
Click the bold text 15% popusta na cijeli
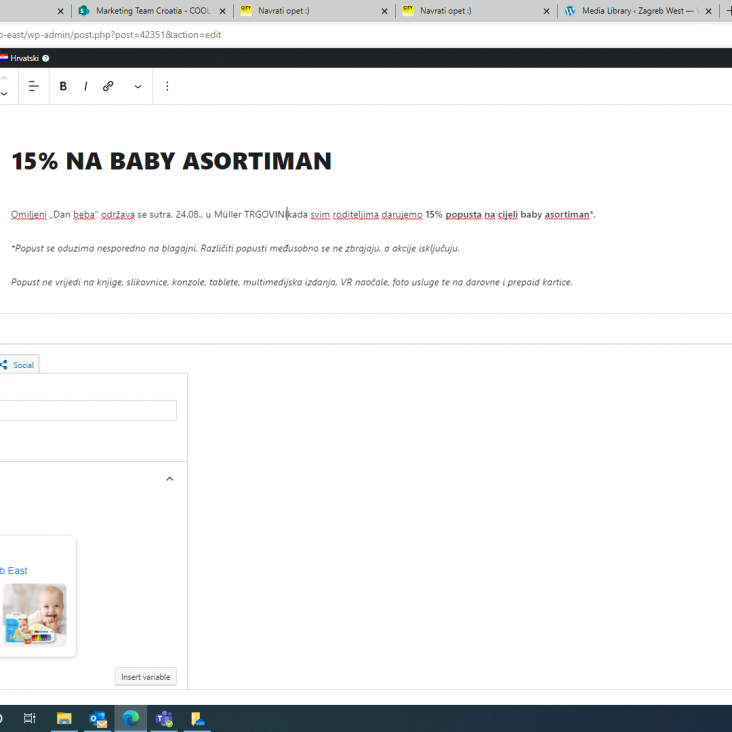pyautogui.click(x=471, y=215)
